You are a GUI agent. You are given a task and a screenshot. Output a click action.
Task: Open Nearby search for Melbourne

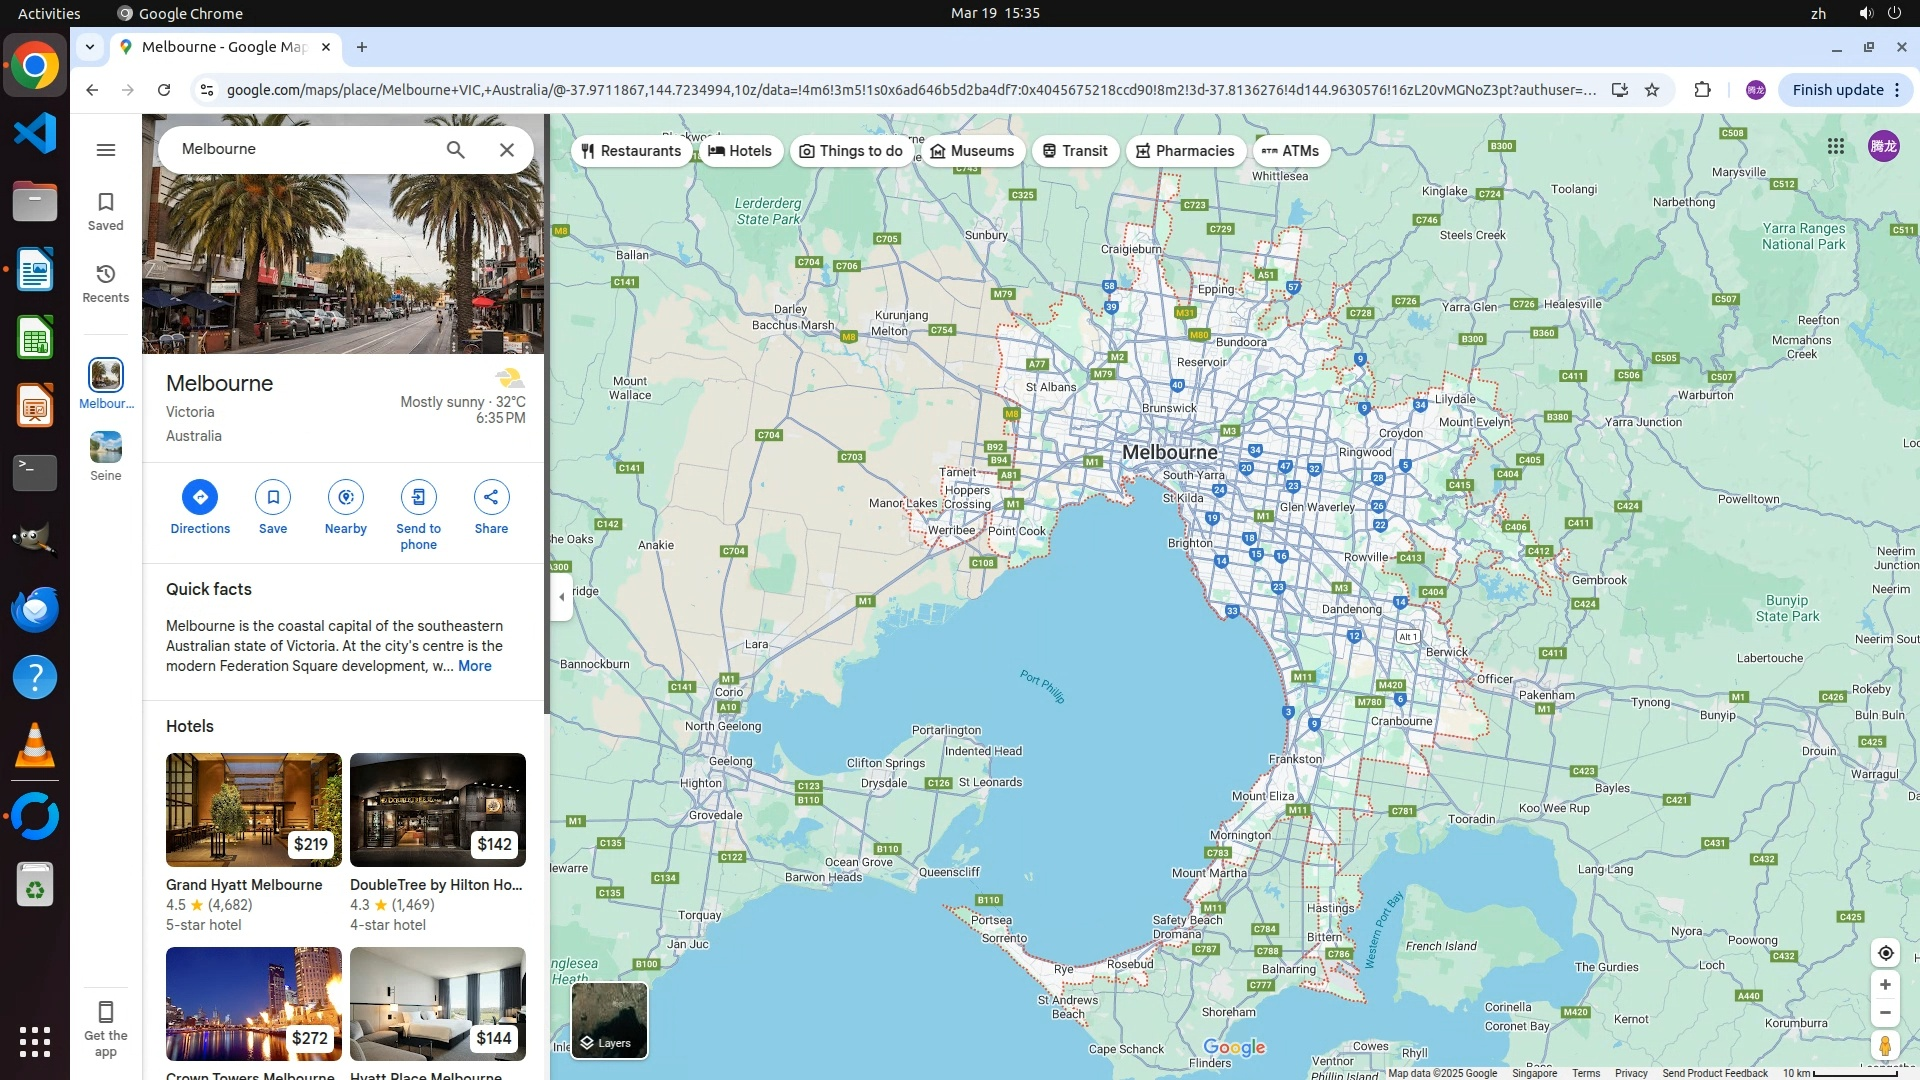346,497
